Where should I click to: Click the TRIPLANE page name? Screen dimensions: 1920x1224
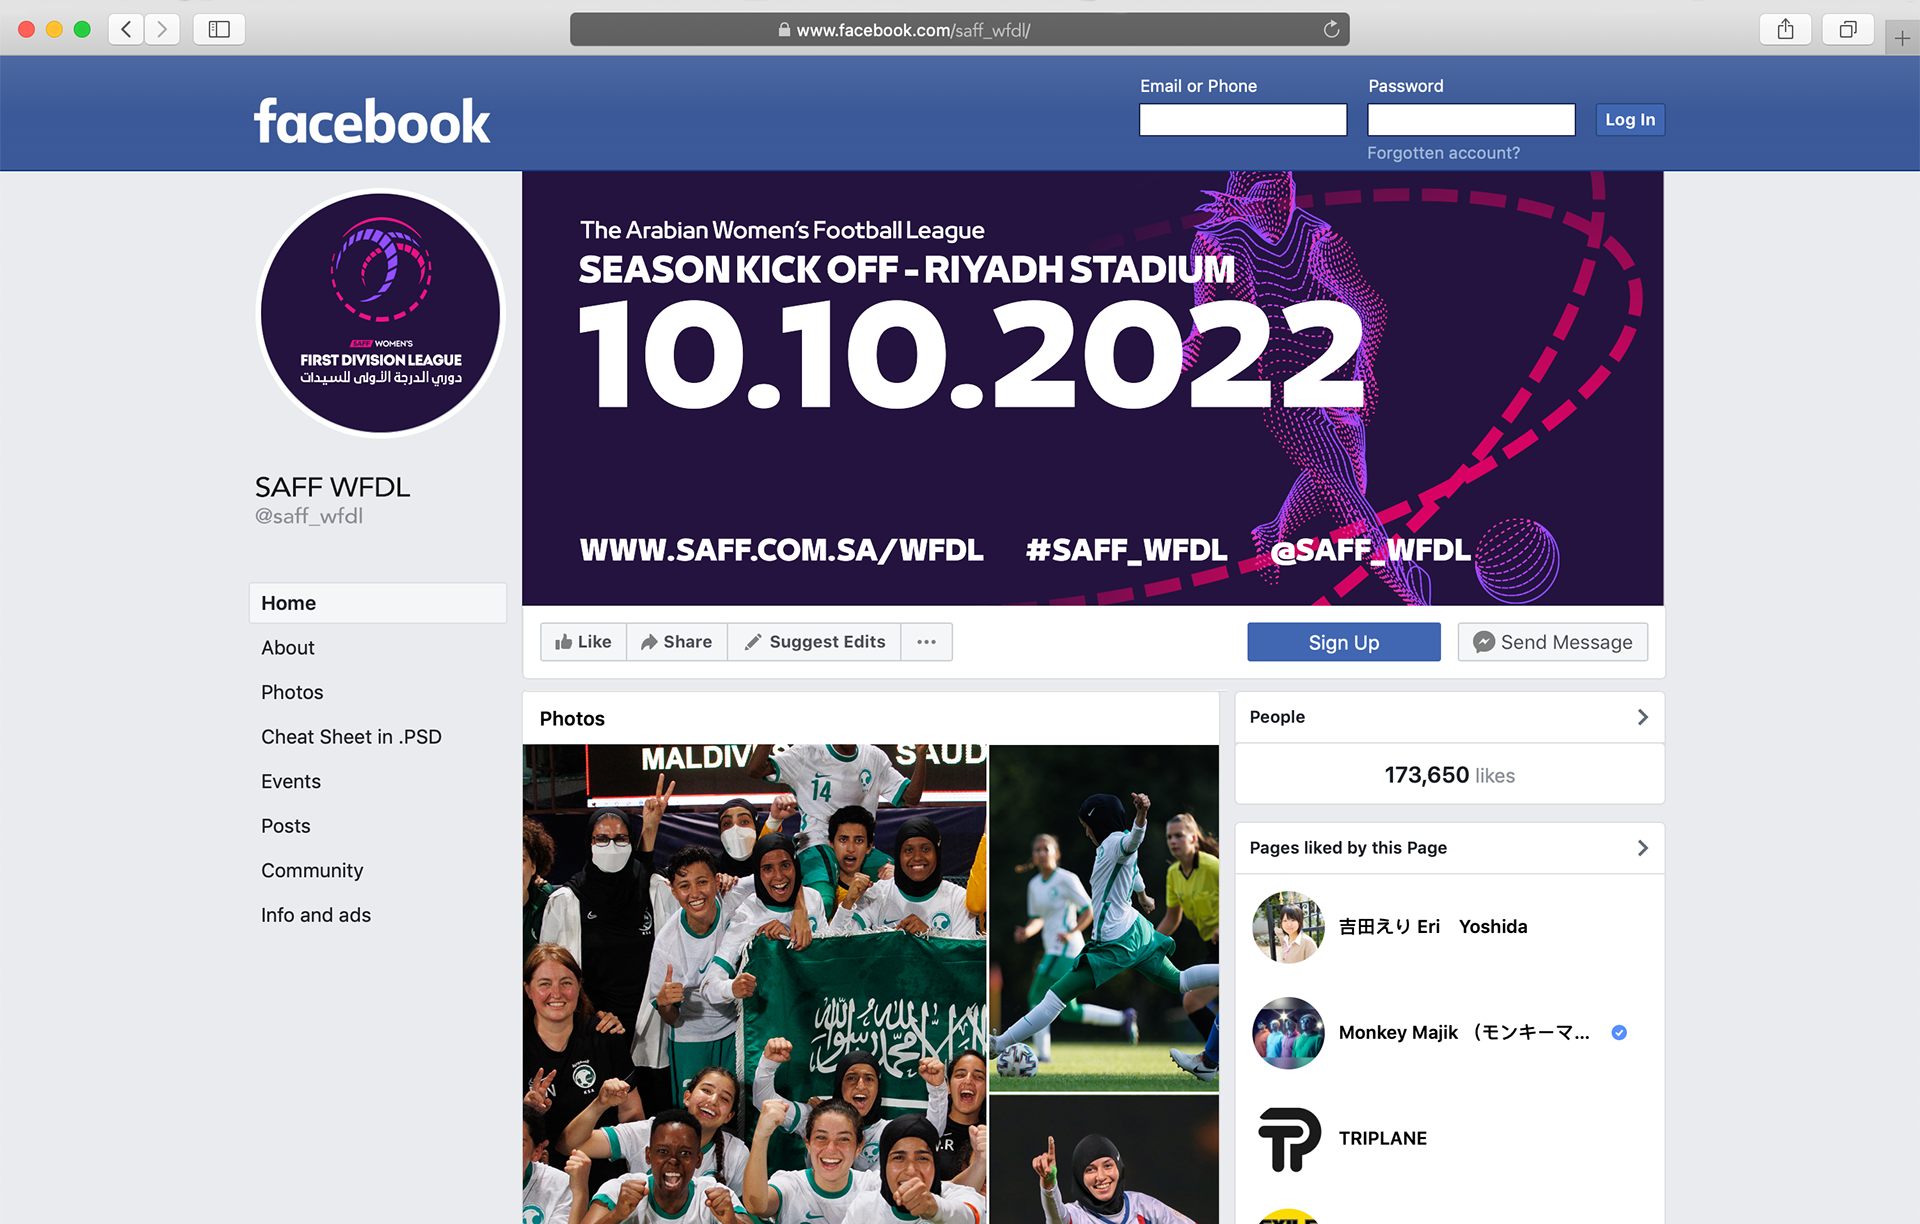point(1383,1139)
